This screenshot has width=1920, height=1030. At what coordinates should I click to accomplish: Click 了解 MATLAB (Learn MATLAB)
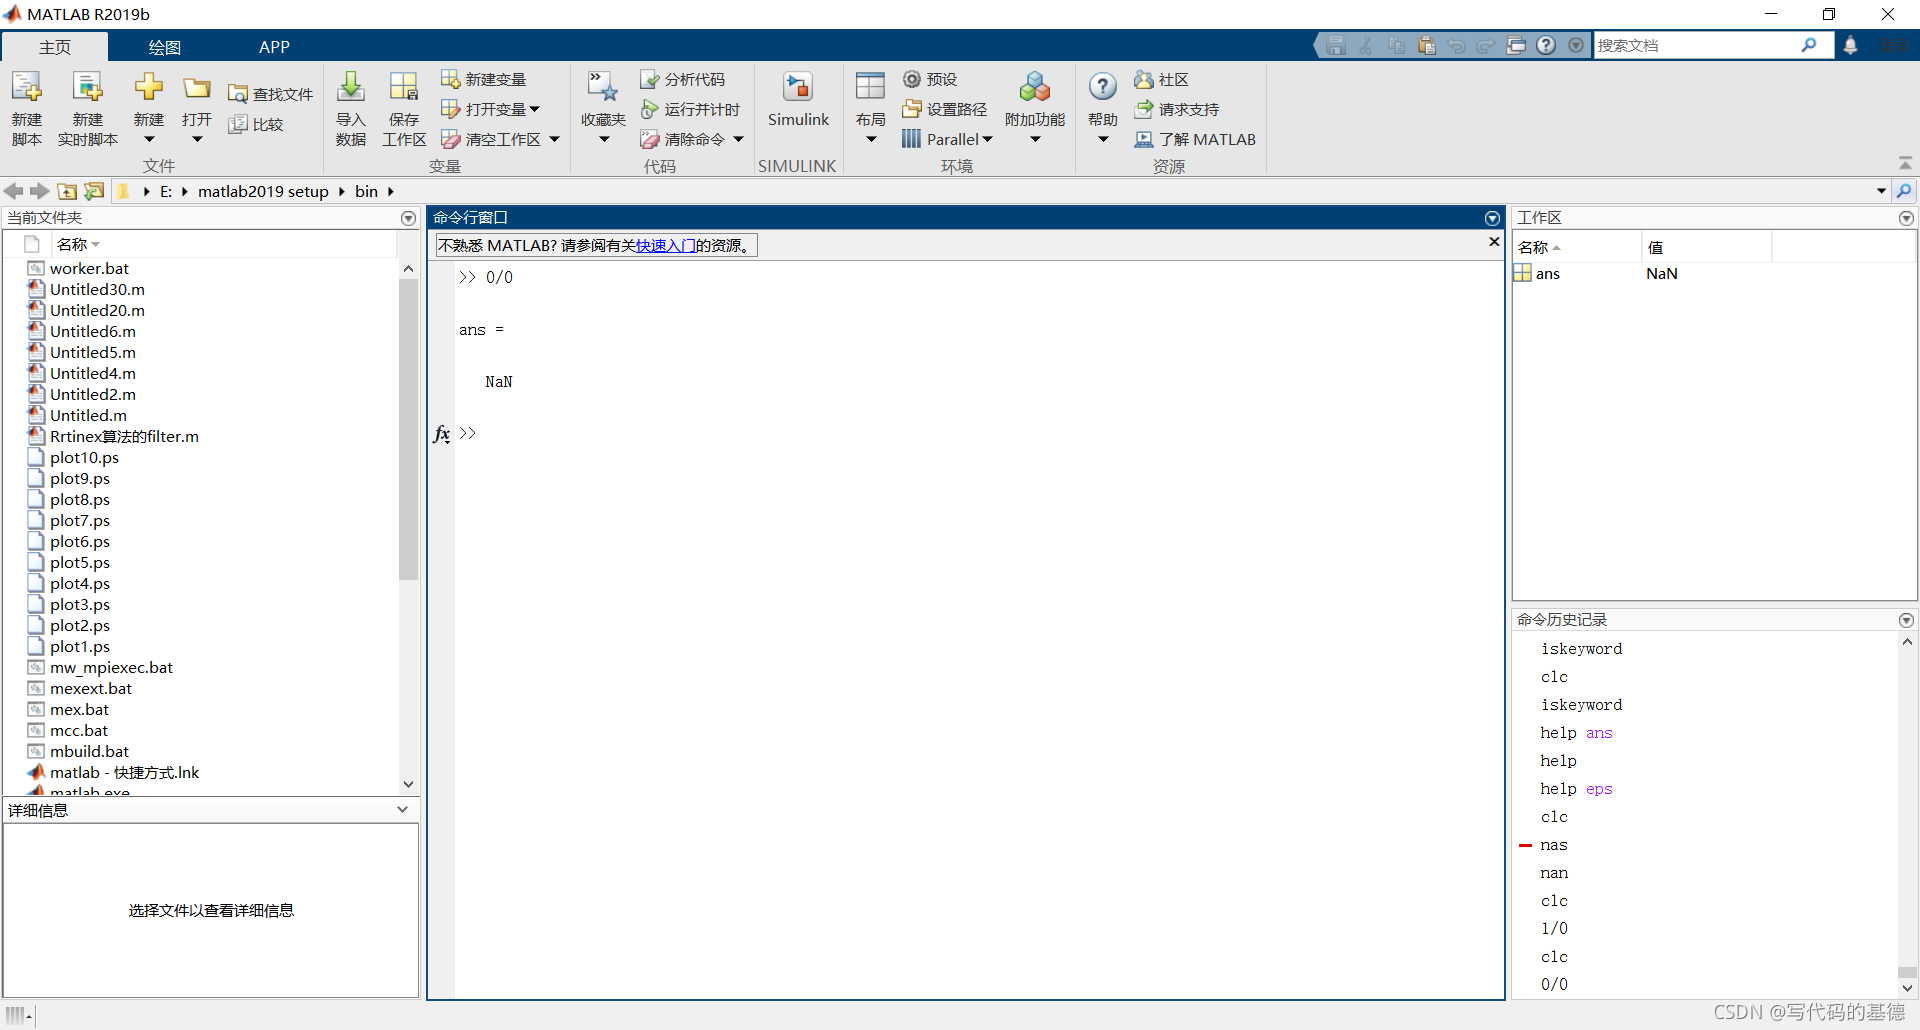click(1195, 139)
